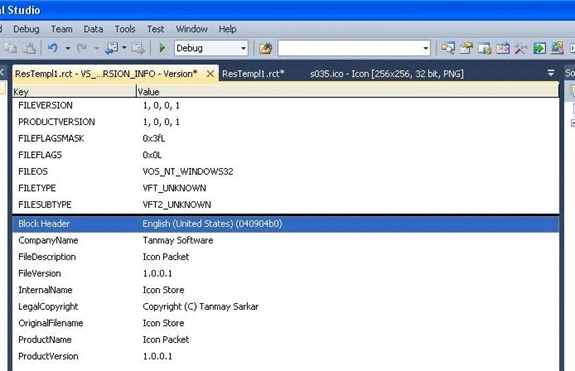The image size is (575, 371).
Task: Start debugging with green play button
Action: pyautogui.click(x=162, y=48)
